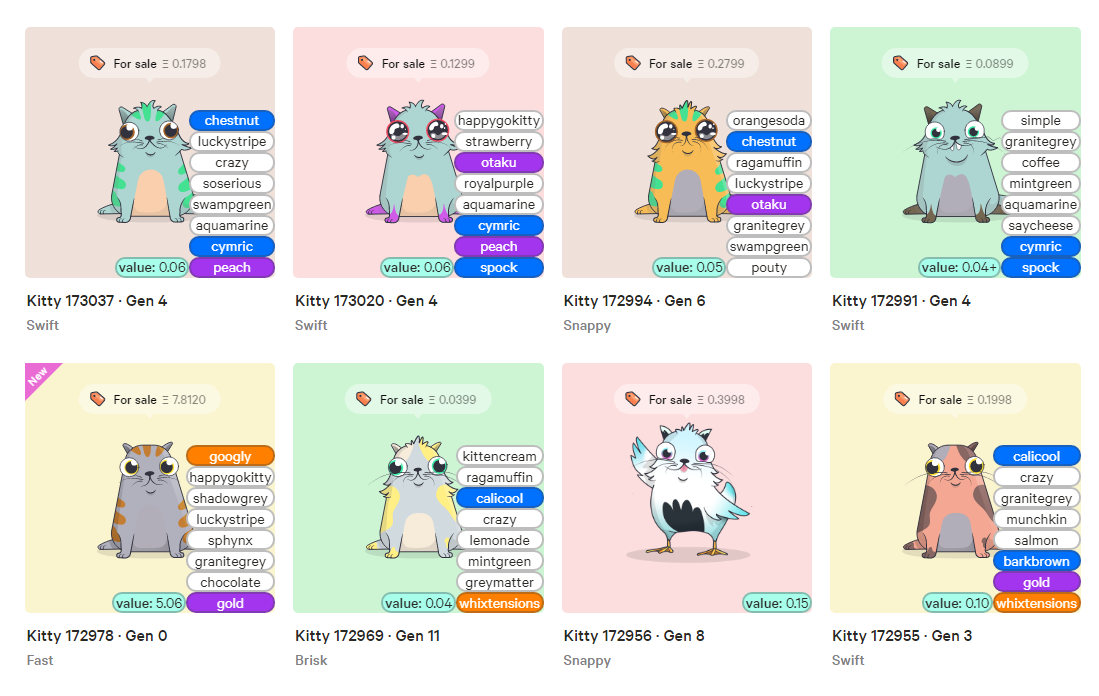Screen dimensions: 1099x696
Task: Click the sale tag icon on Kitty 172955
Action: click(x=902, y=399)
